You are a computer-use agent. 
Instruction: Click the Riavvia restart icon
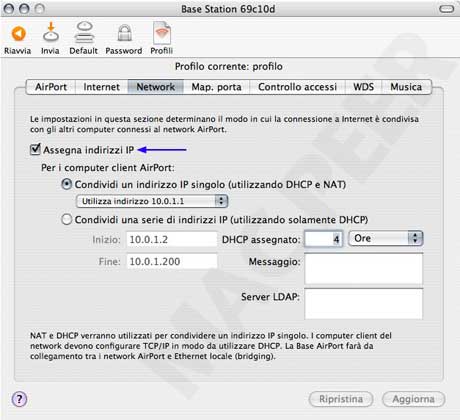[x=18, y=34]
